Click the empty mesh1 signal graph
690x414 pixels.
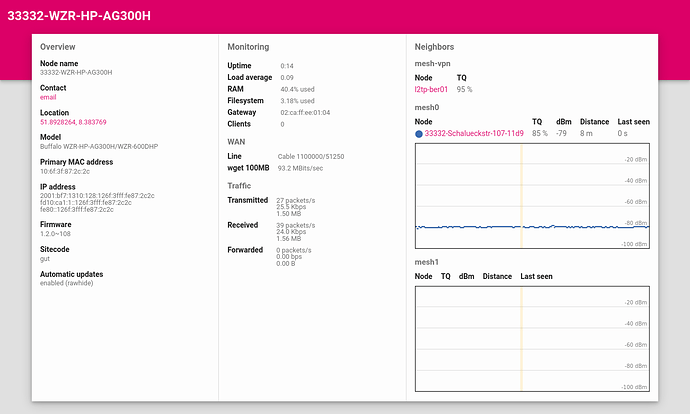pos(532,339)
